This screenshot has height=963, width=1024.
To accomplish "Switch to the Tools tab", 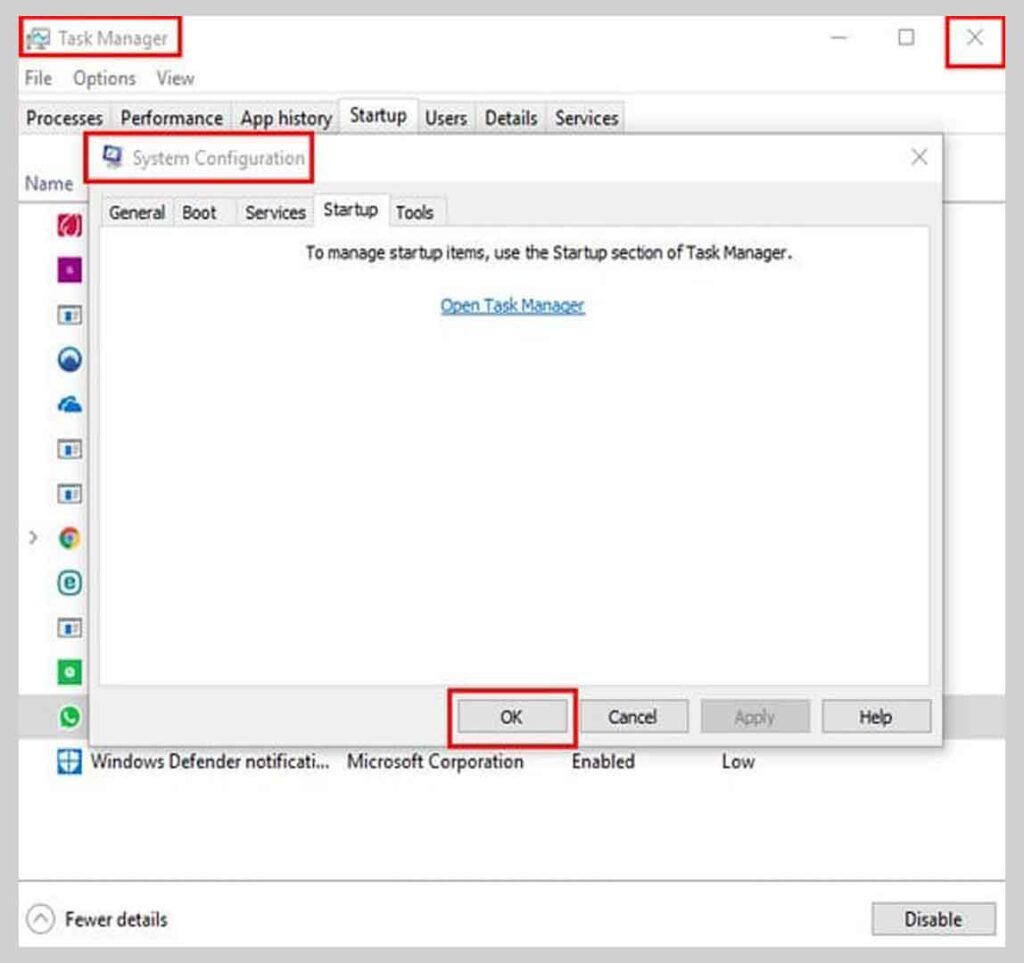I will tap(416, 211).
